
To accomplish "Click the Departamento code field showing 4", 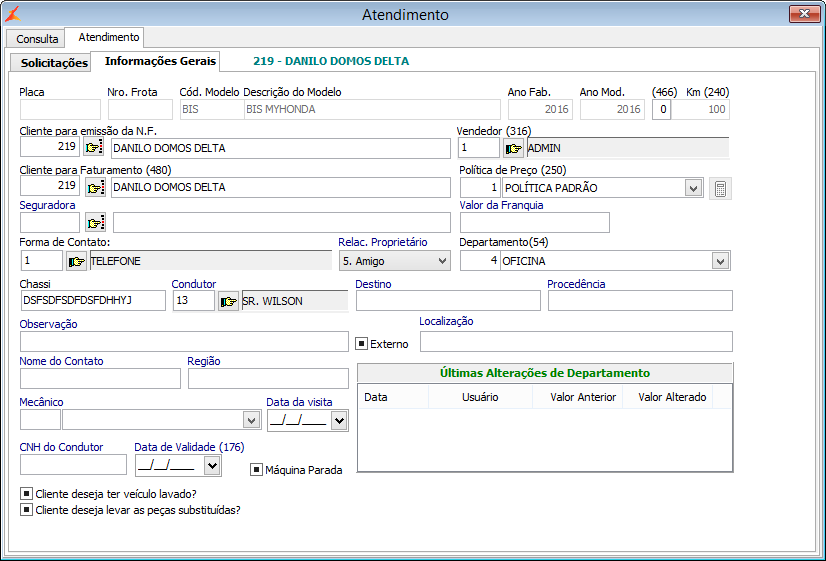I will click(x=480, y=261).
